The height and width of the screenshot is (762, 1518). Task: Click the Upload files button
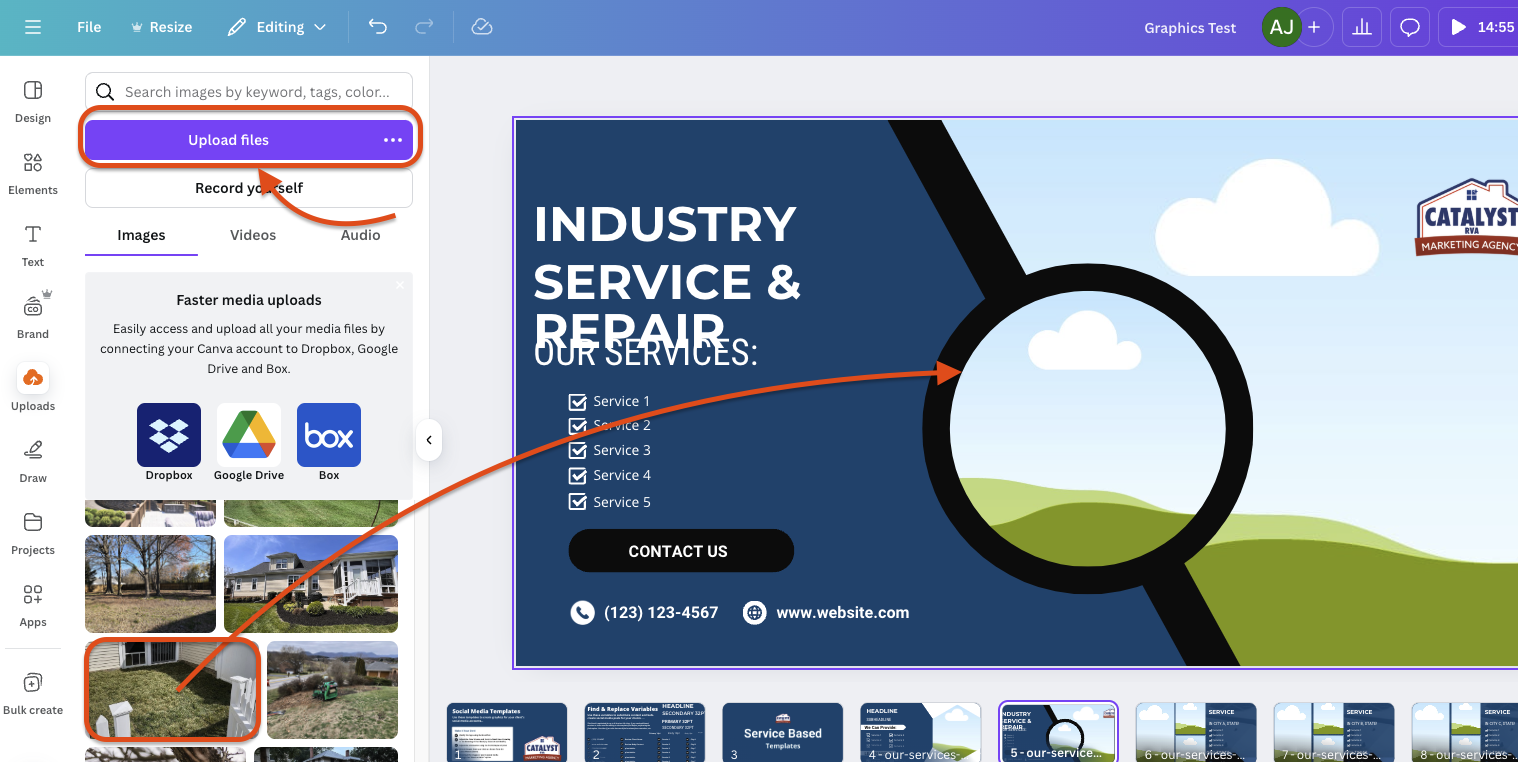(x=229, y=140)
